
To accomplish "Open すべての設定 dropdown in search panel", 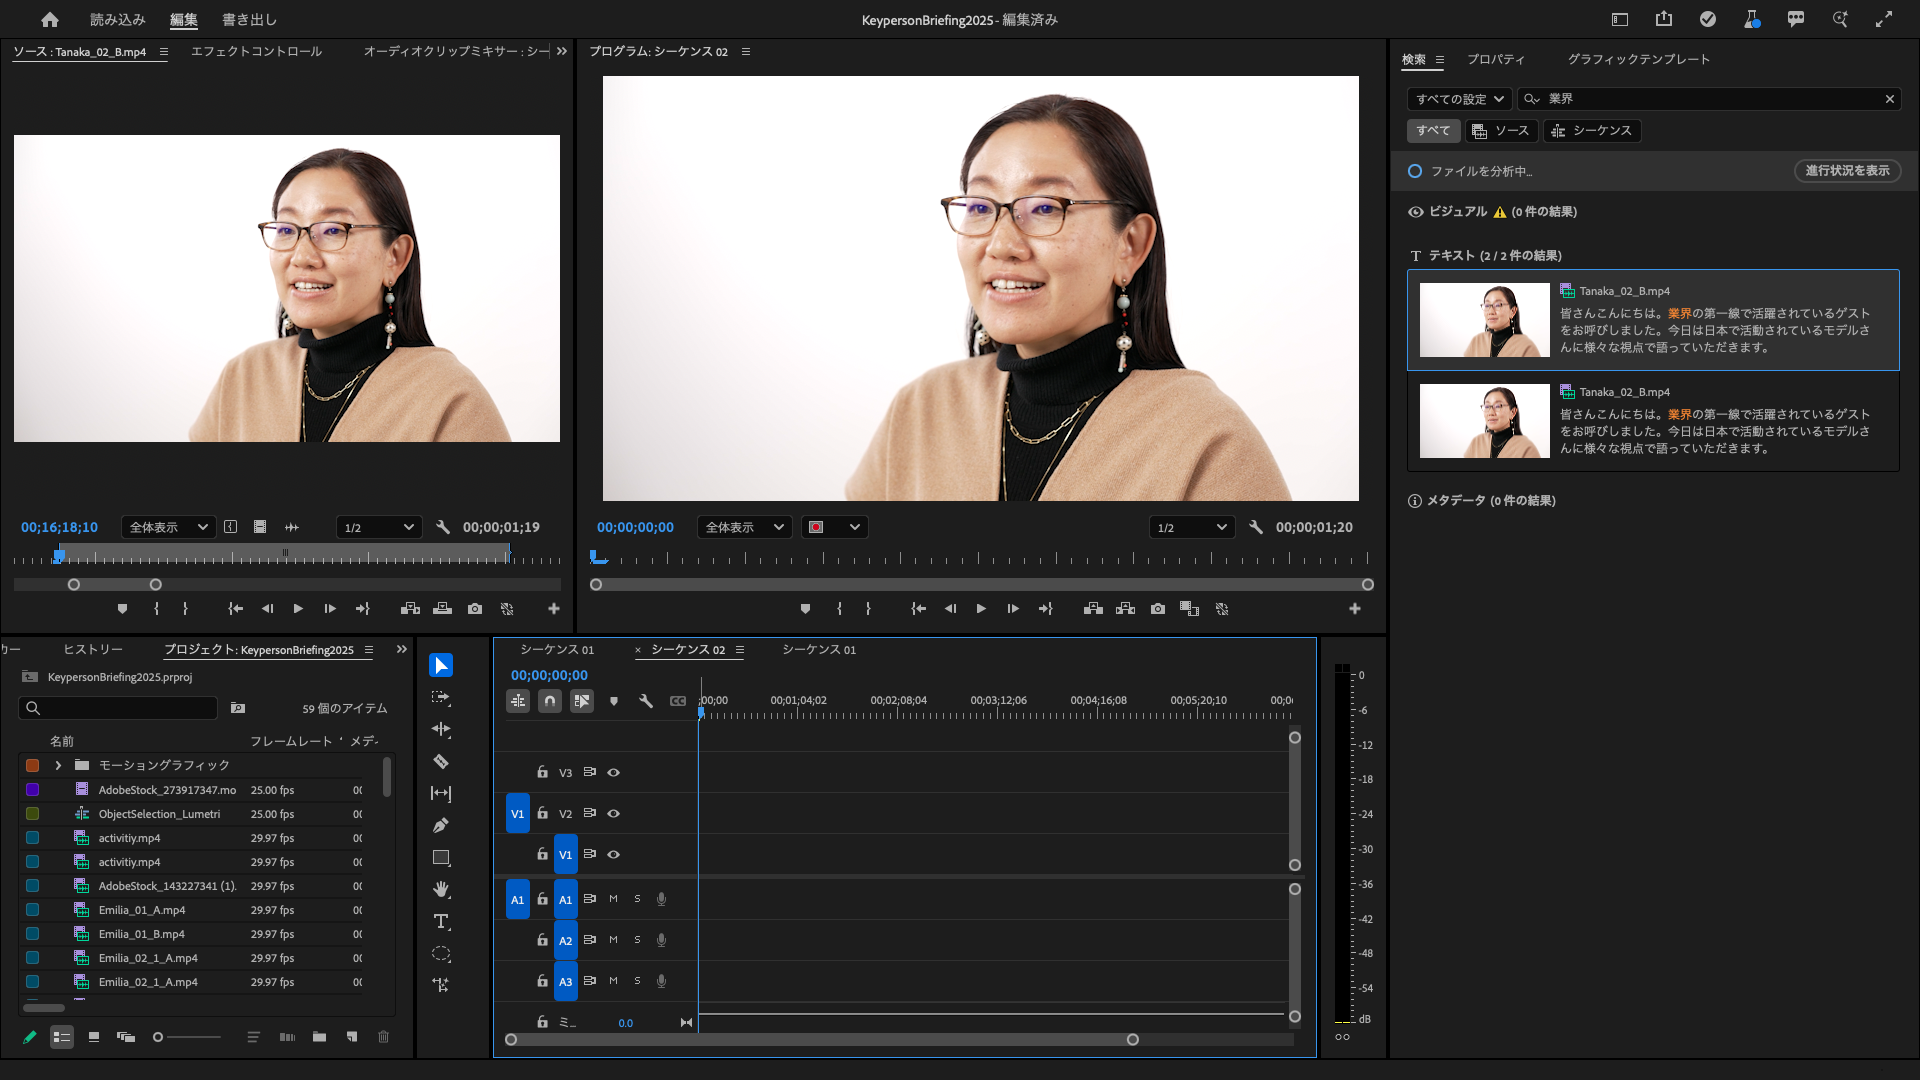I will tap(1459, 99).
